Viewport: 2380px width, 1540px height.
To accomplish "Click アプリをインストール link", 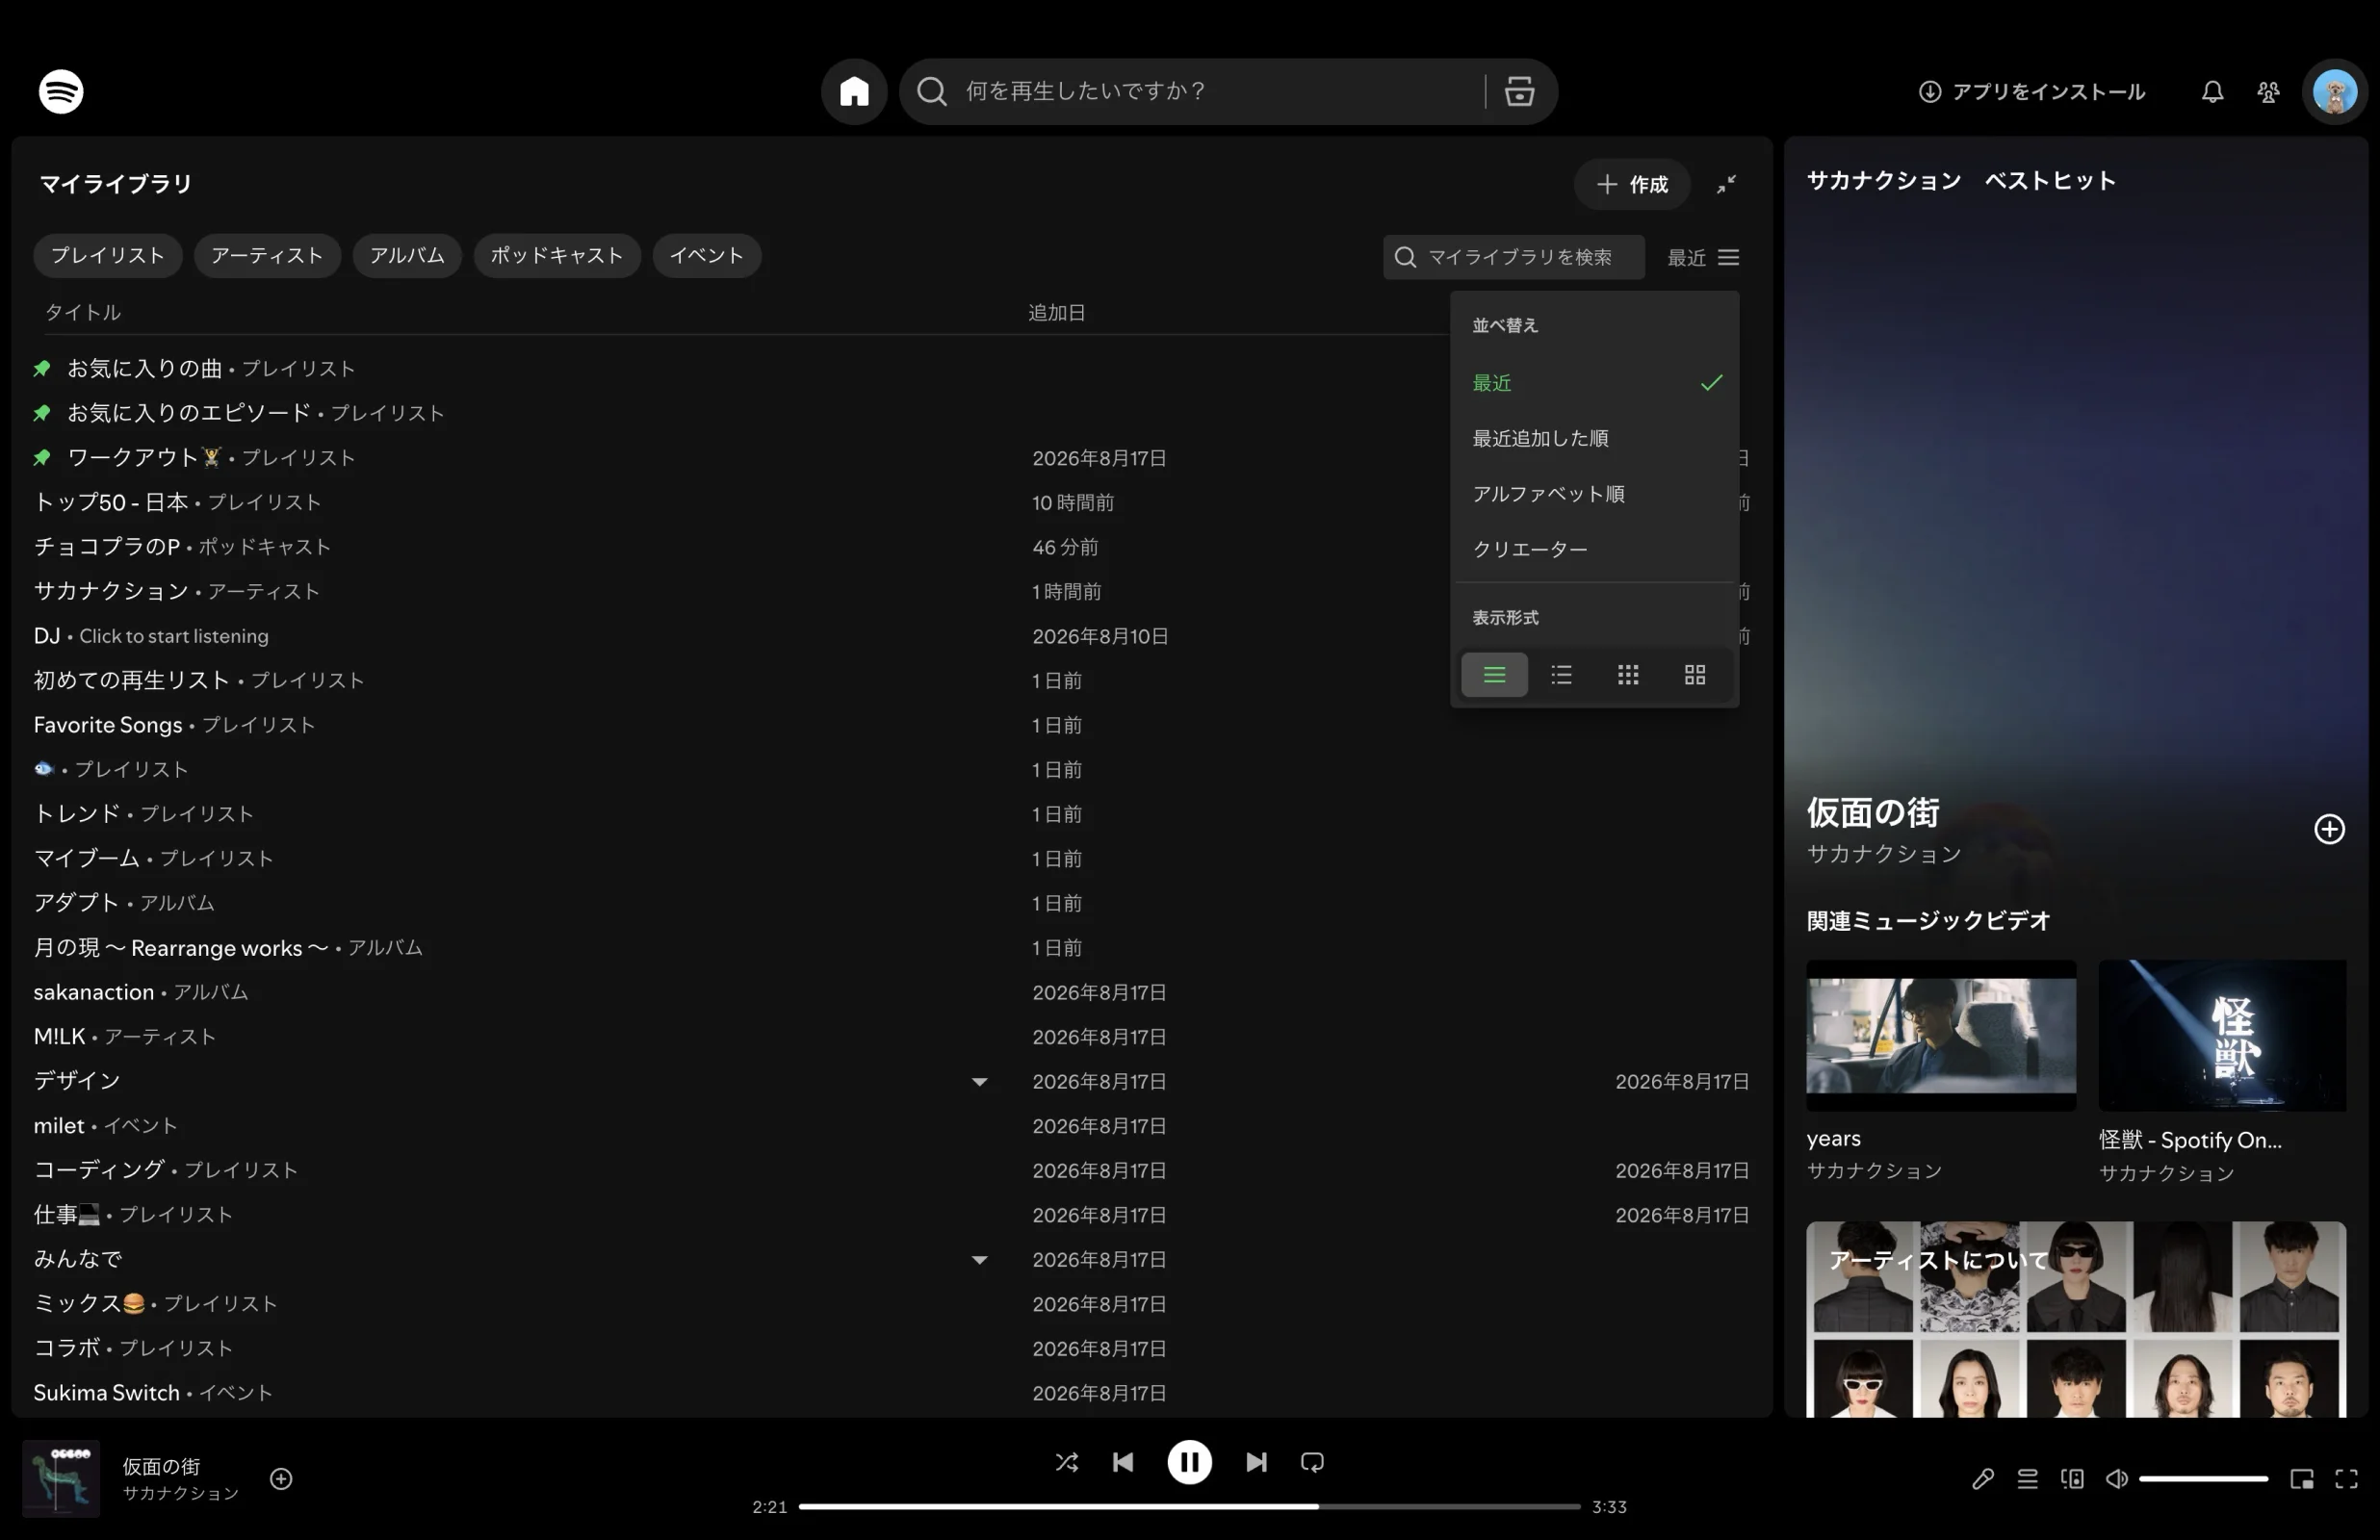I will [x=2031, y=92].
